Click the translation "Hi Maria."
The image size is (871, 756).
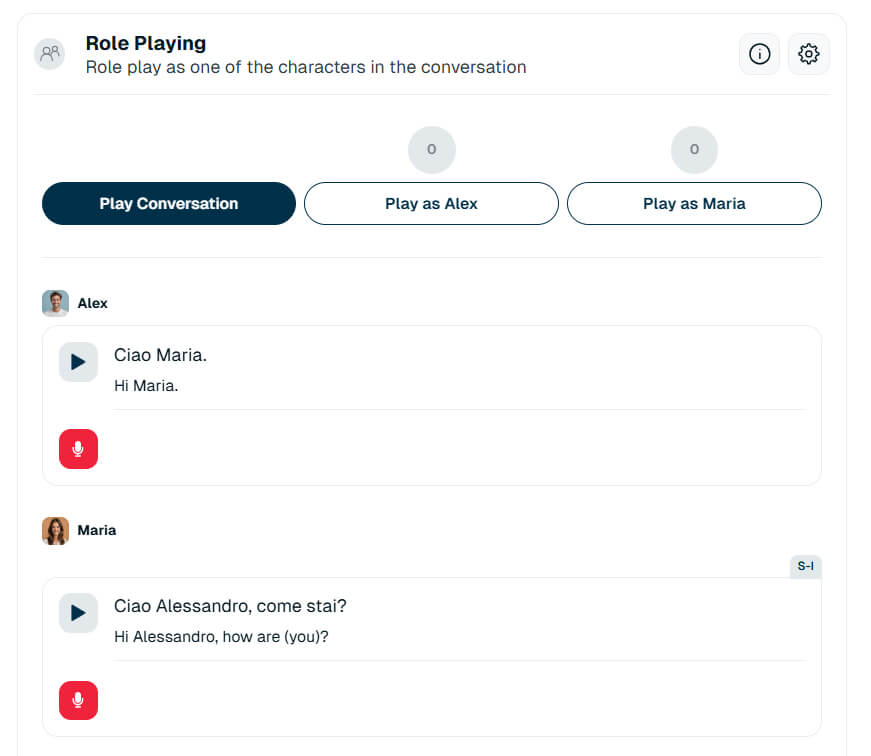coord(146,385)
